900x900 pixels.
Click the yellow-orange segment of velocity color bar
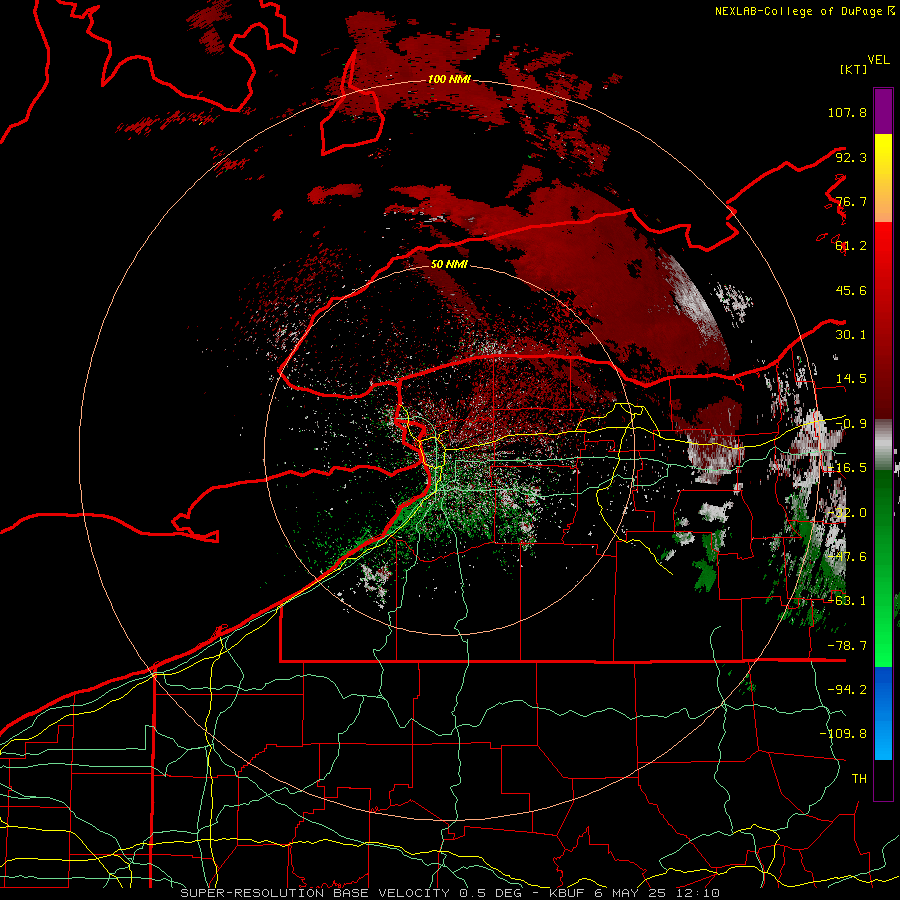[883, 178]
